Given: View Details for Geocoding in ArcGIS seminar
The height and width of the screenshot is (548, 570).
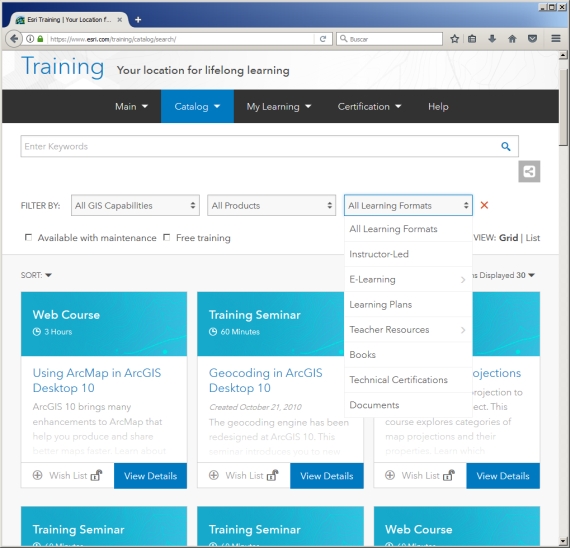Looking at the screenshot, I should coord(327,476).
